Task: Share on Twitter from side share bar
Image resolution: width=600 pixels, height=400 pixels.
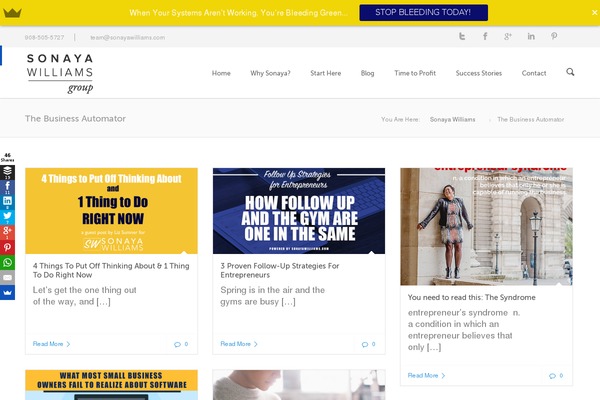Action: (7, 217)
